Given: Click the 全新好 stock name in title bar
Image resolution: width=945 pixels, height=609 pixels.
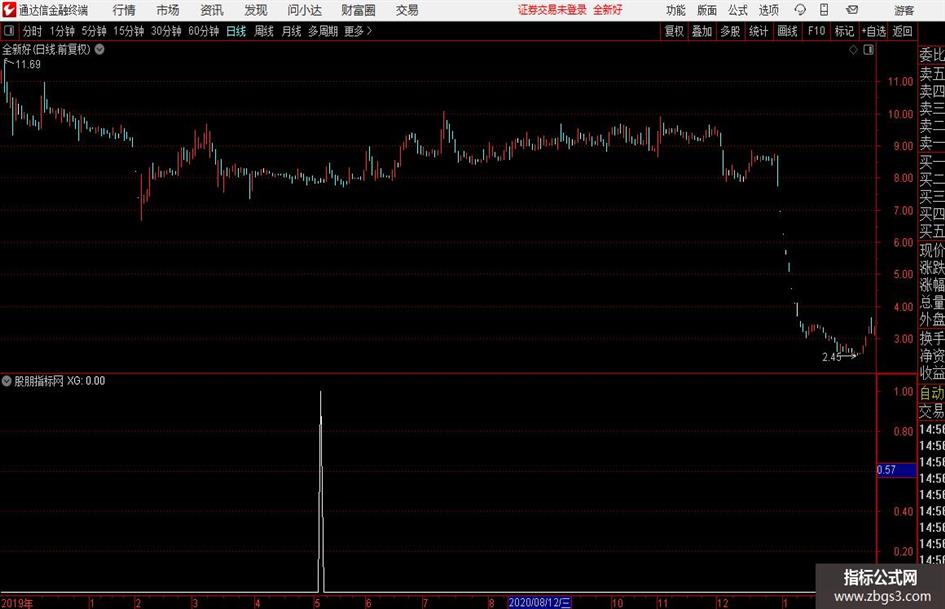Looking at the screenshot, I should click(608, 10).
